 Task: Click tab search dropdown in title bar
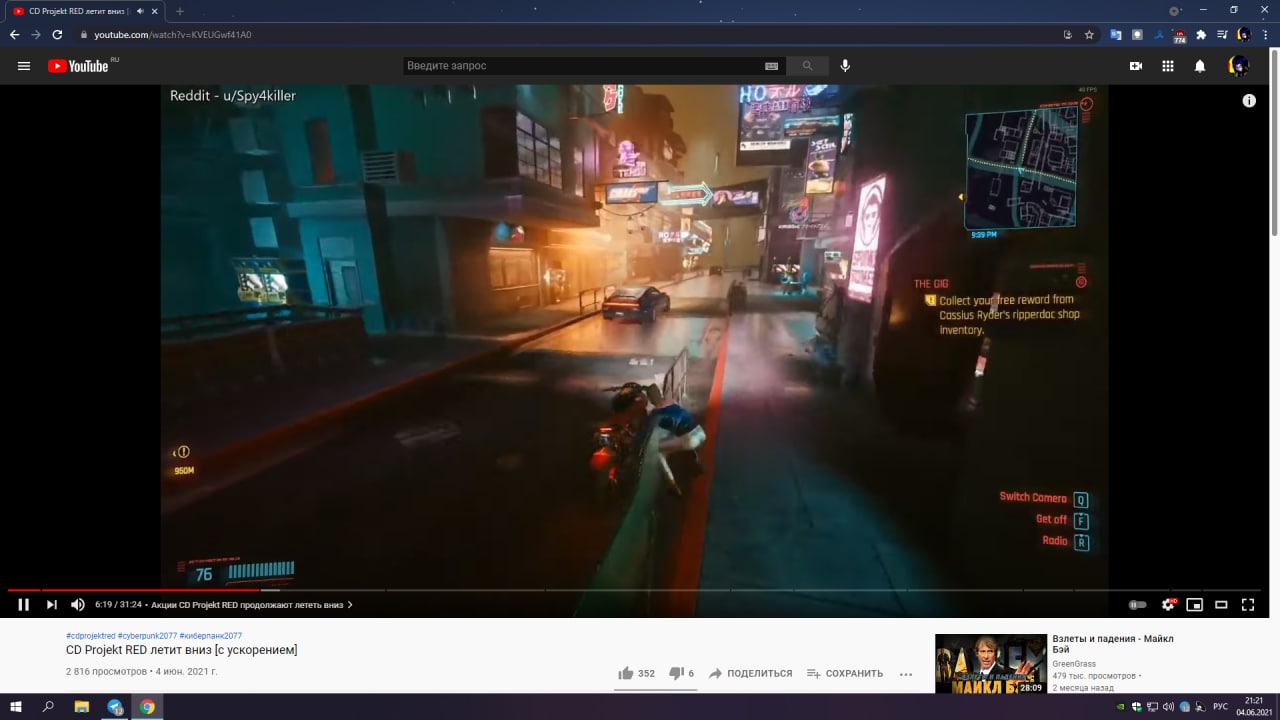[x=1174, y=10]
